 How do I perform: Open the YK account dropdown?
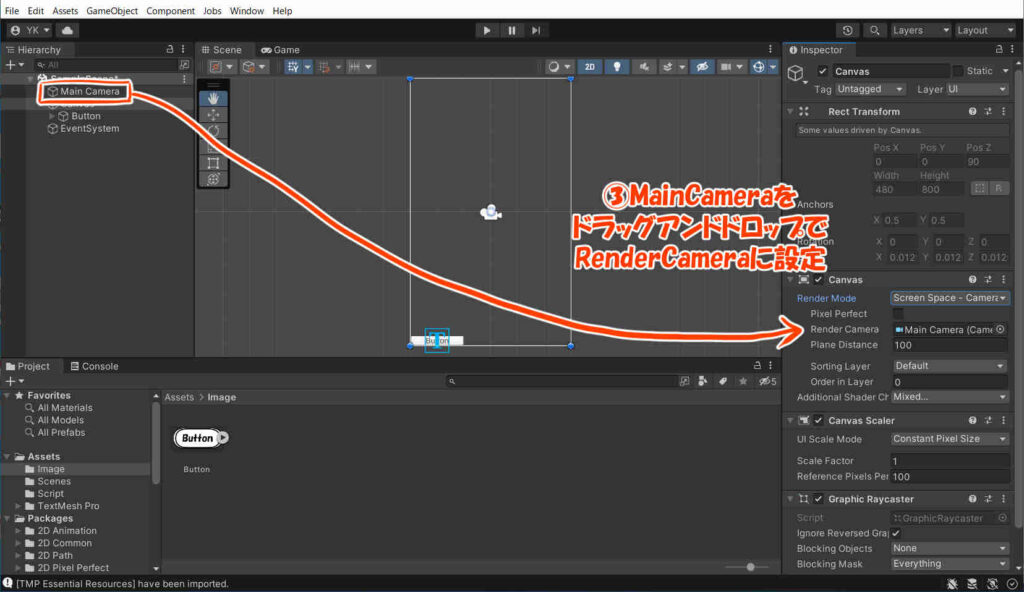[30, 30]
